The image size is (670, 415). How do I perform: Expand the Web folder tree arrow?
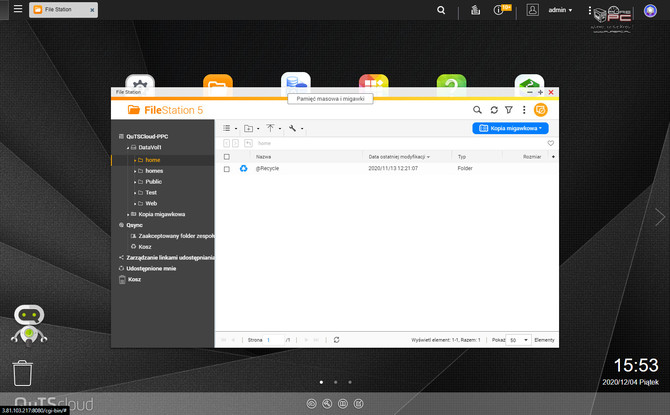point(135,203)
